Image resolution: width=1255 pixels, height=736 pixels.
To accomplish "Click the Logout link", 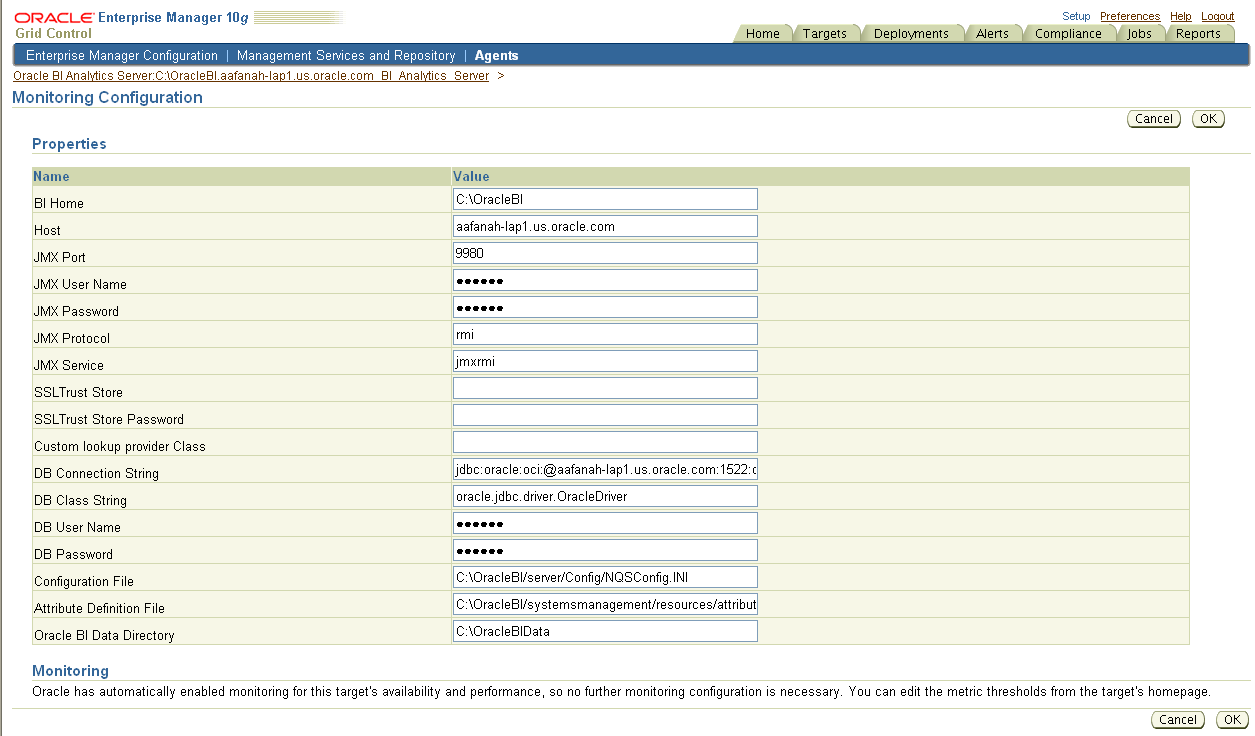I will (1218, 16).
